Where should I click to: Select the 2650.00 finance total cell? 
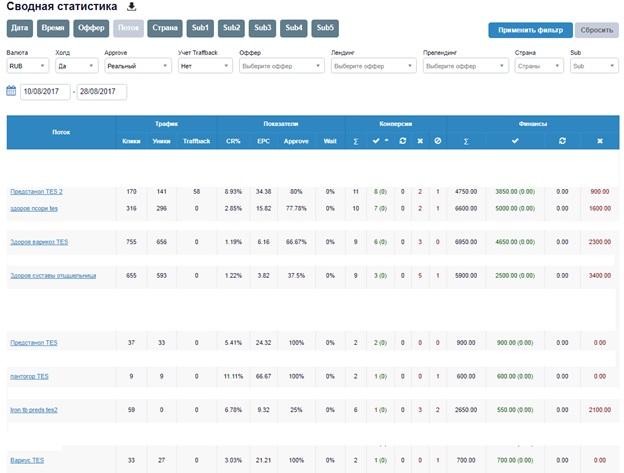(466, 410)
